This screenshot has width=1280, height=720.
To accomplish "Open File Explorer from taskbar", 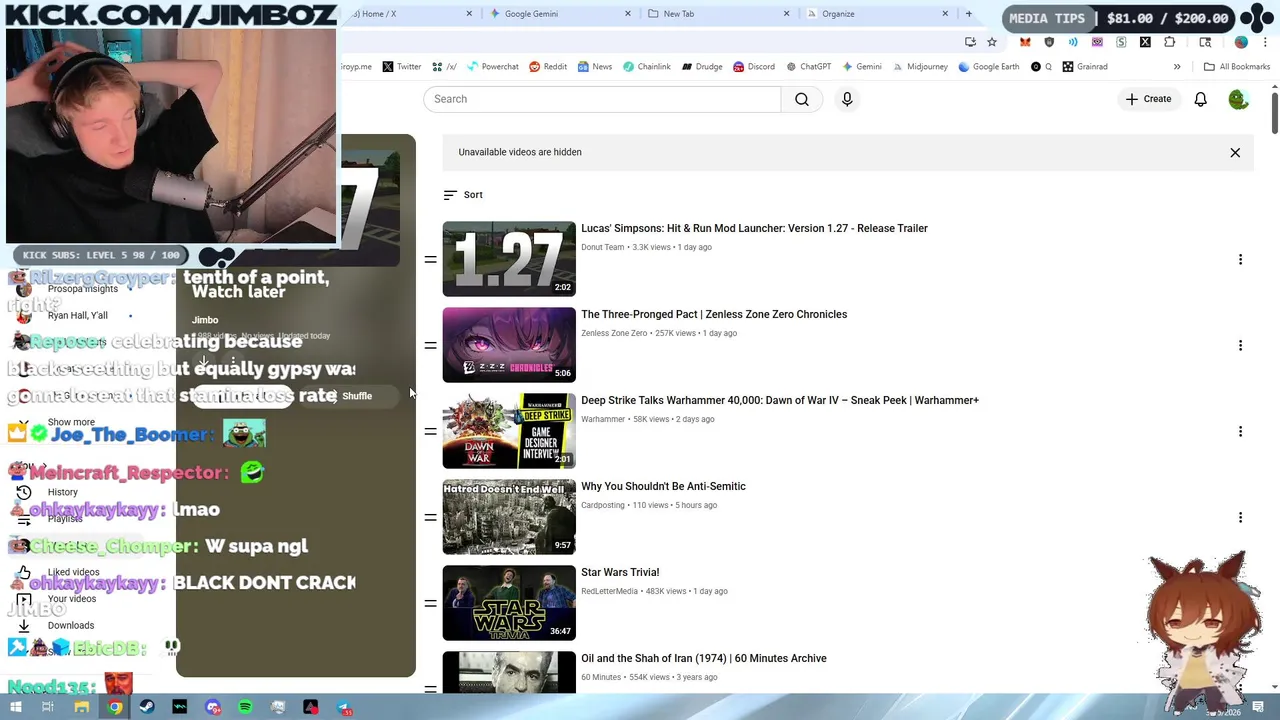I will point(82,707).
